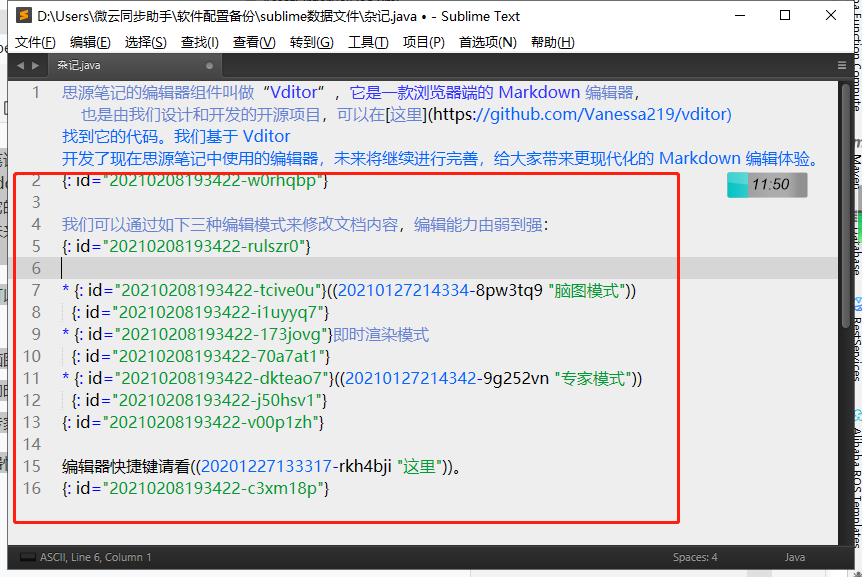
Task: Click the github.com/Vanessa219/vditor URL text
Action: (x=610, y=114)
